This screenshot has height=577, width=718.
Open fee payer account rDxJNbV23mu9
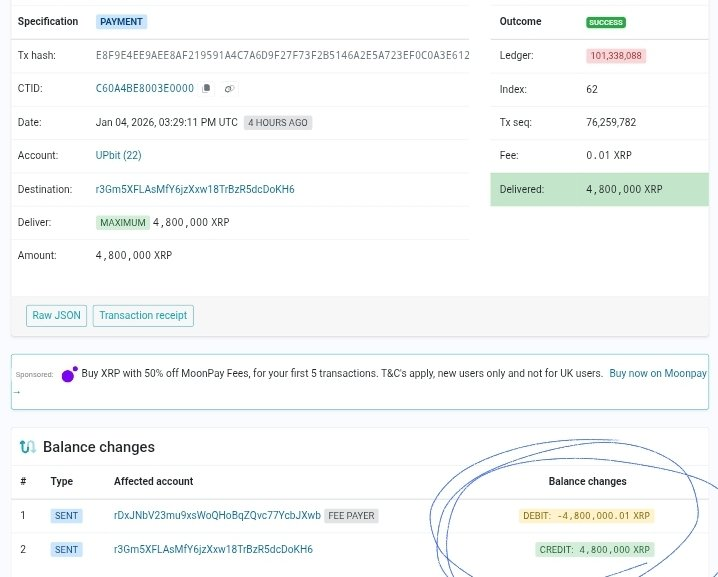tap(217, 516)
